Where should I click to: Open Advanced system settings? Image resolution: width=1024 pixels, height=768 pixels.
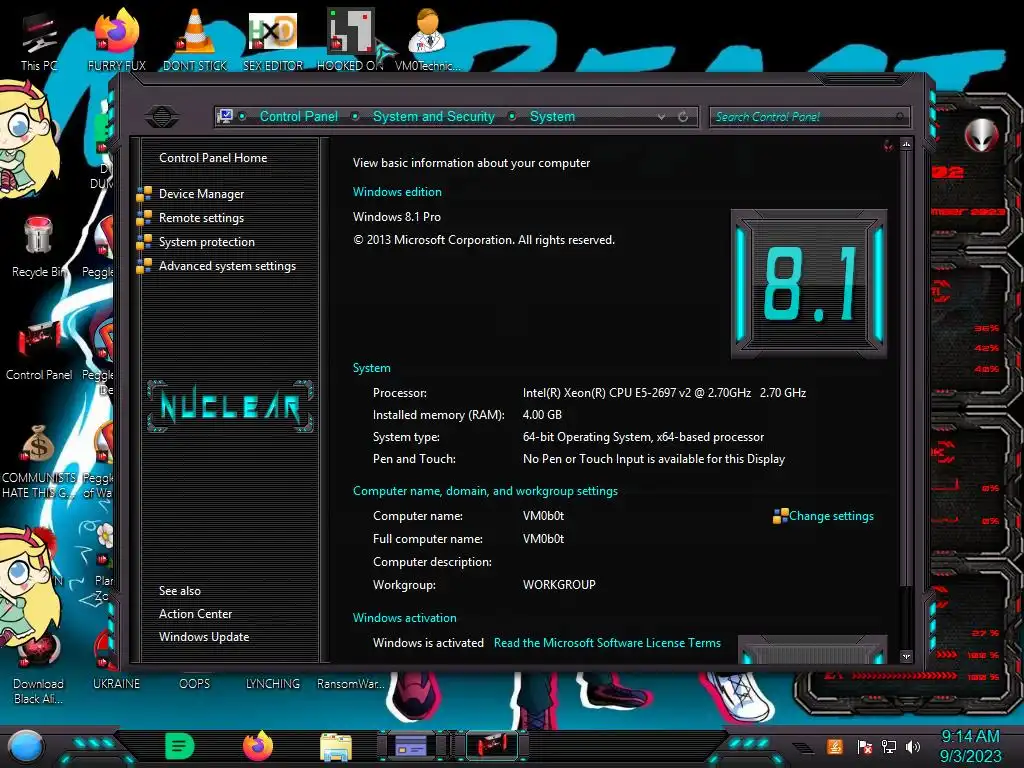point(227,266)
